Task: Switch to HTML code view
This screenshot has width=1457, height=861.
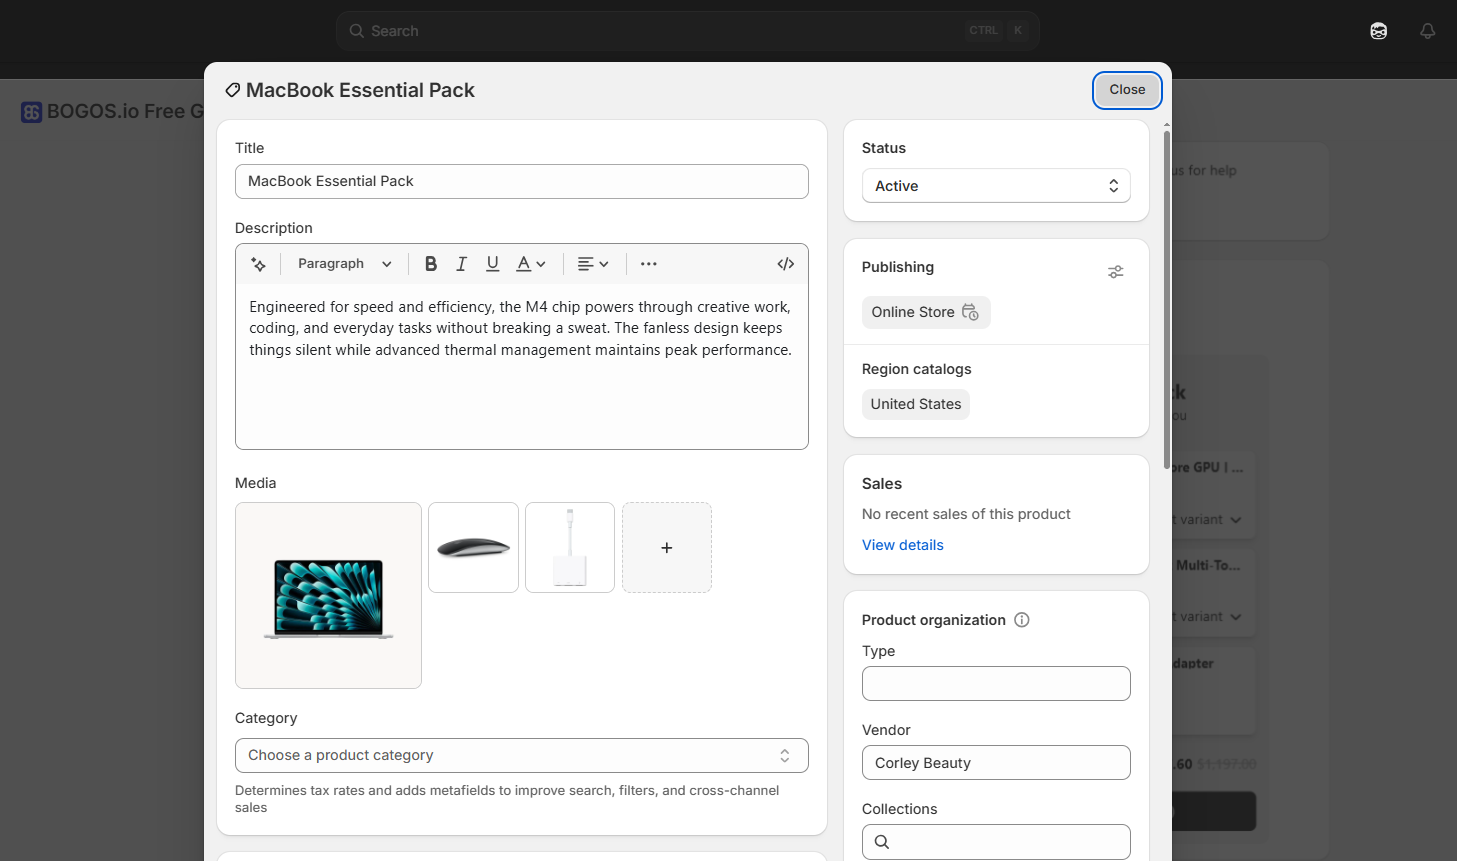Action: coord(786,264)
